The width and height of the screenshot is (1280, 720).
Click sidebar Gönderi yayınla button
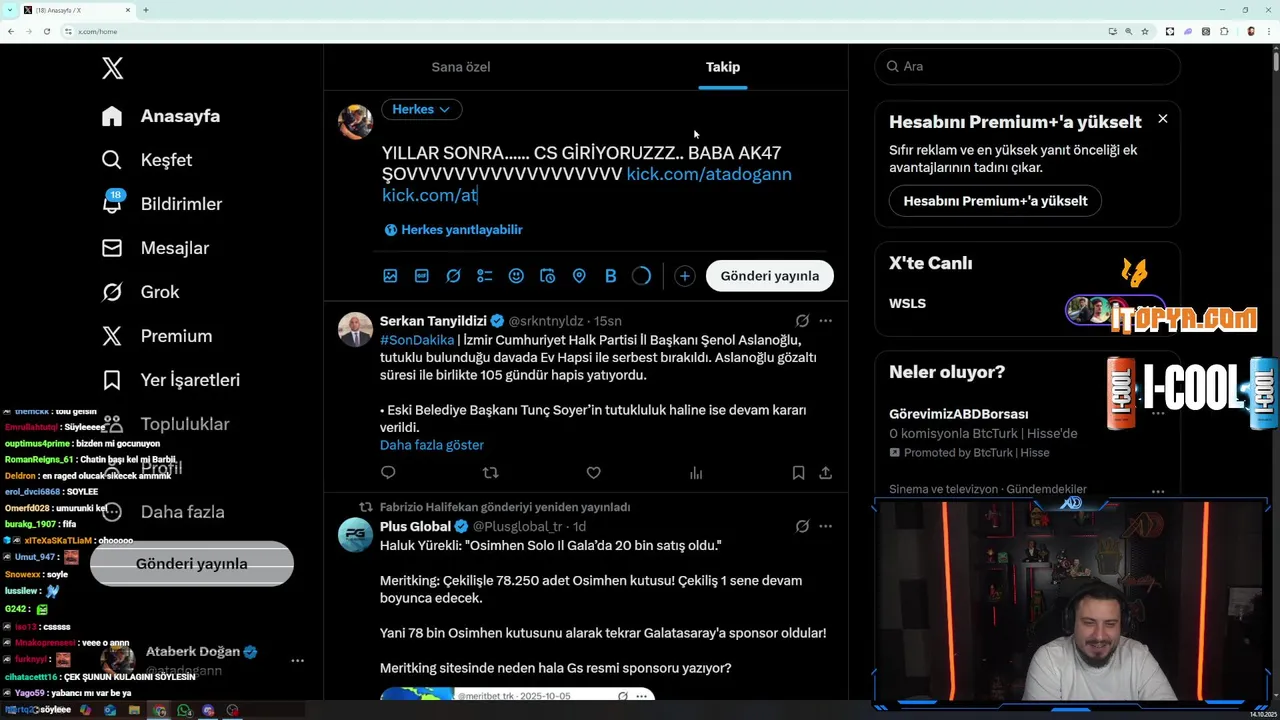click(192, 564)
